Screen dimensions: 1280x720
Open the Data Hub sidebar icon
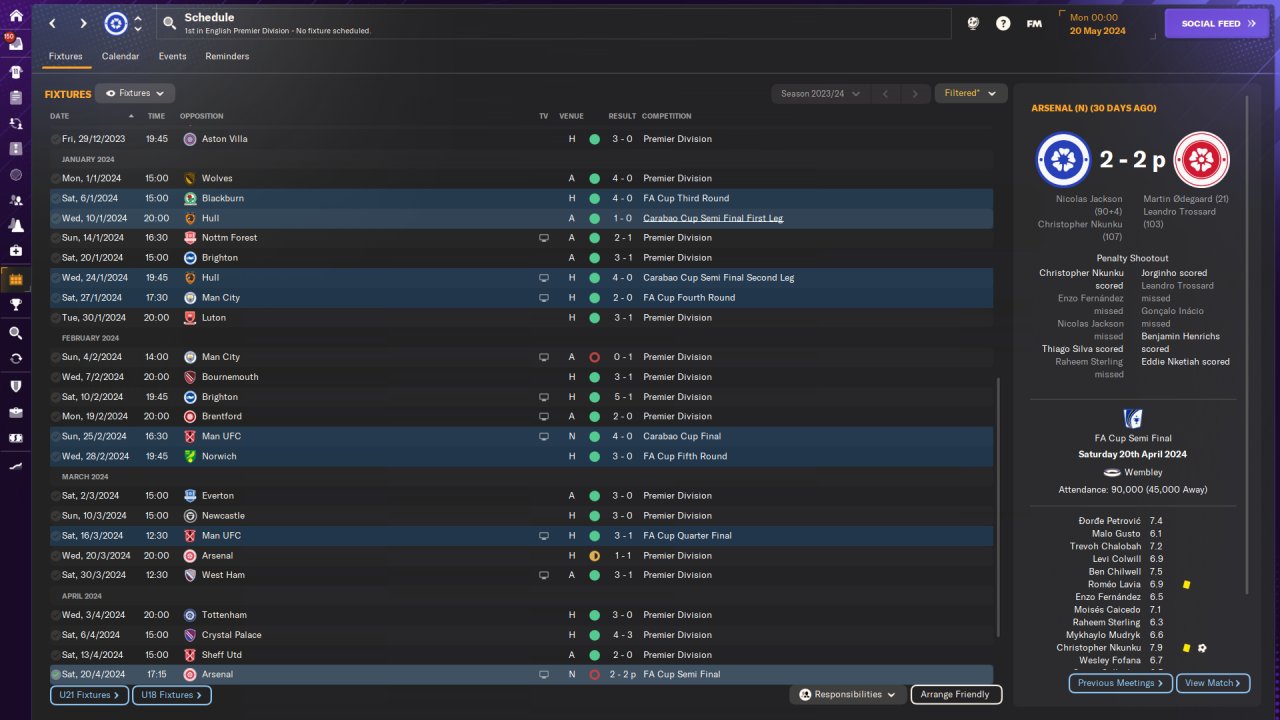pyautogui.click(x=15, y=174)
